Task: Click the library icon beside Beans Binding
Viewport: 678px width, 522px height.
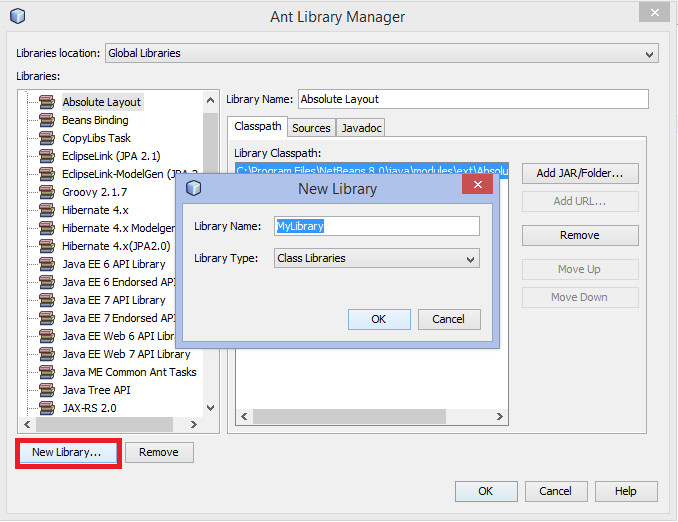Action: click(x=45, y=120)
